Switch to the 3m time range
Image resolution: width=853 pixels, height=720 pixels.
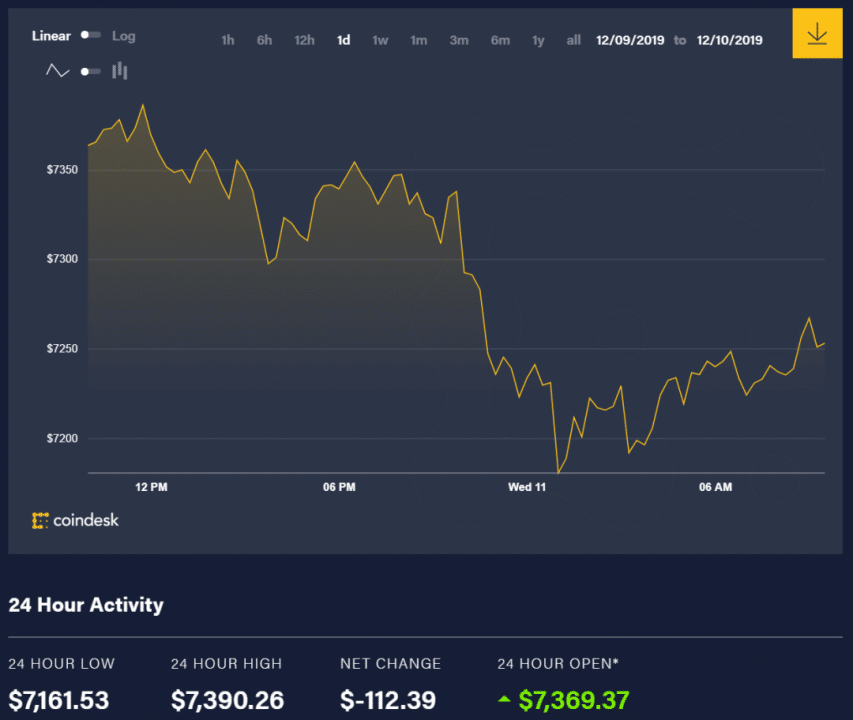(459, 40)
